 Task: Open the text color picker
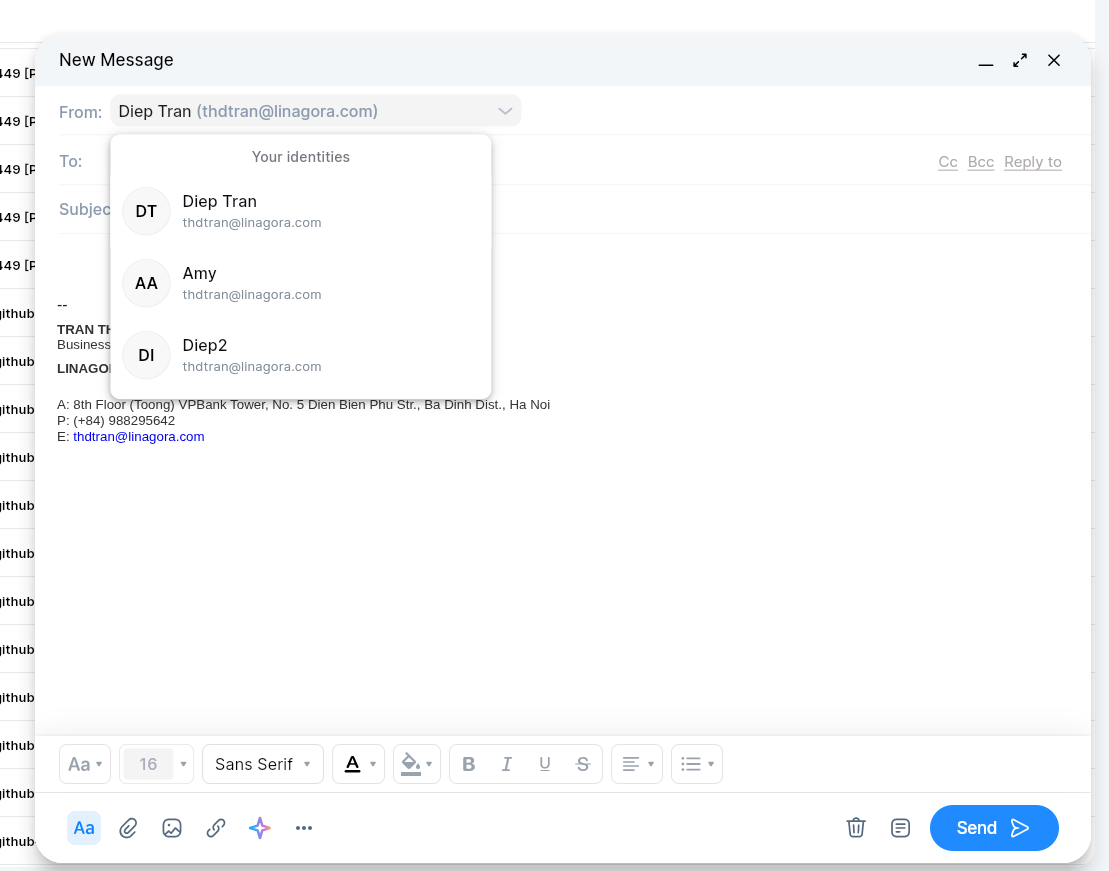pyautogui.click(x=359, y=764)
